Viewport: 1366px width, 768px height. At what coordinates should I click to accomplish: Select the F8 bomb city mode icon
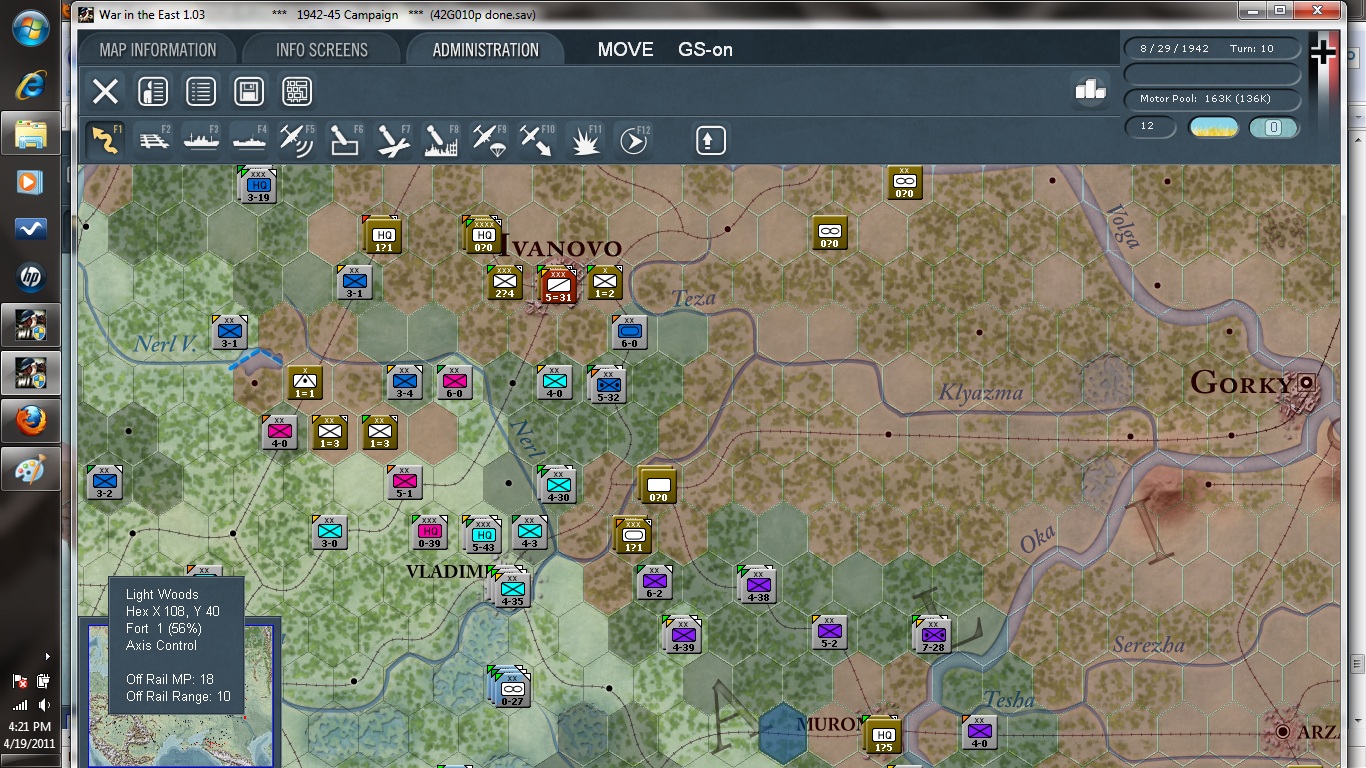coord(441,140)
